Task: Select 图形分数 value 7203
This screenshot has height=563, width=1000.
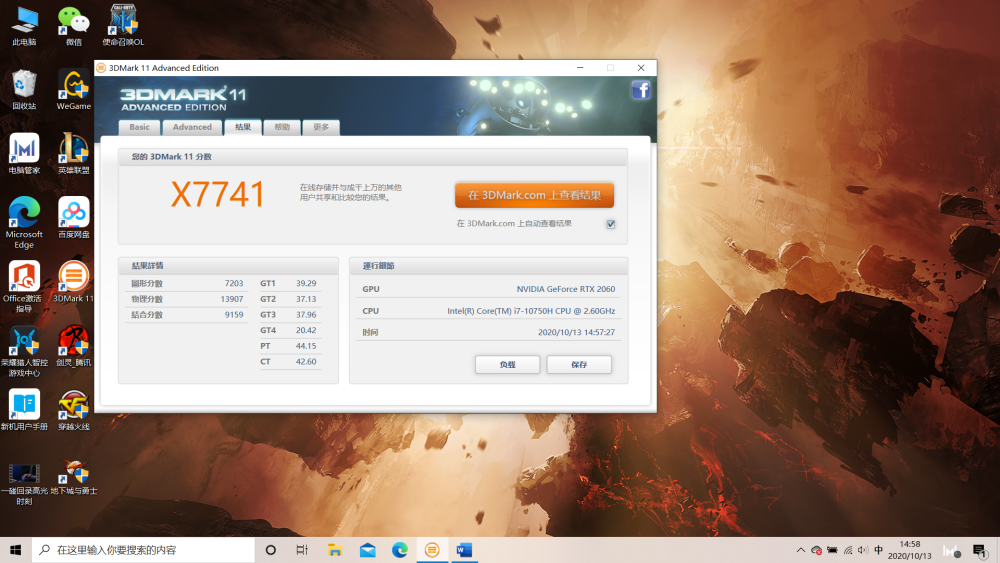Action: (233, 283)
